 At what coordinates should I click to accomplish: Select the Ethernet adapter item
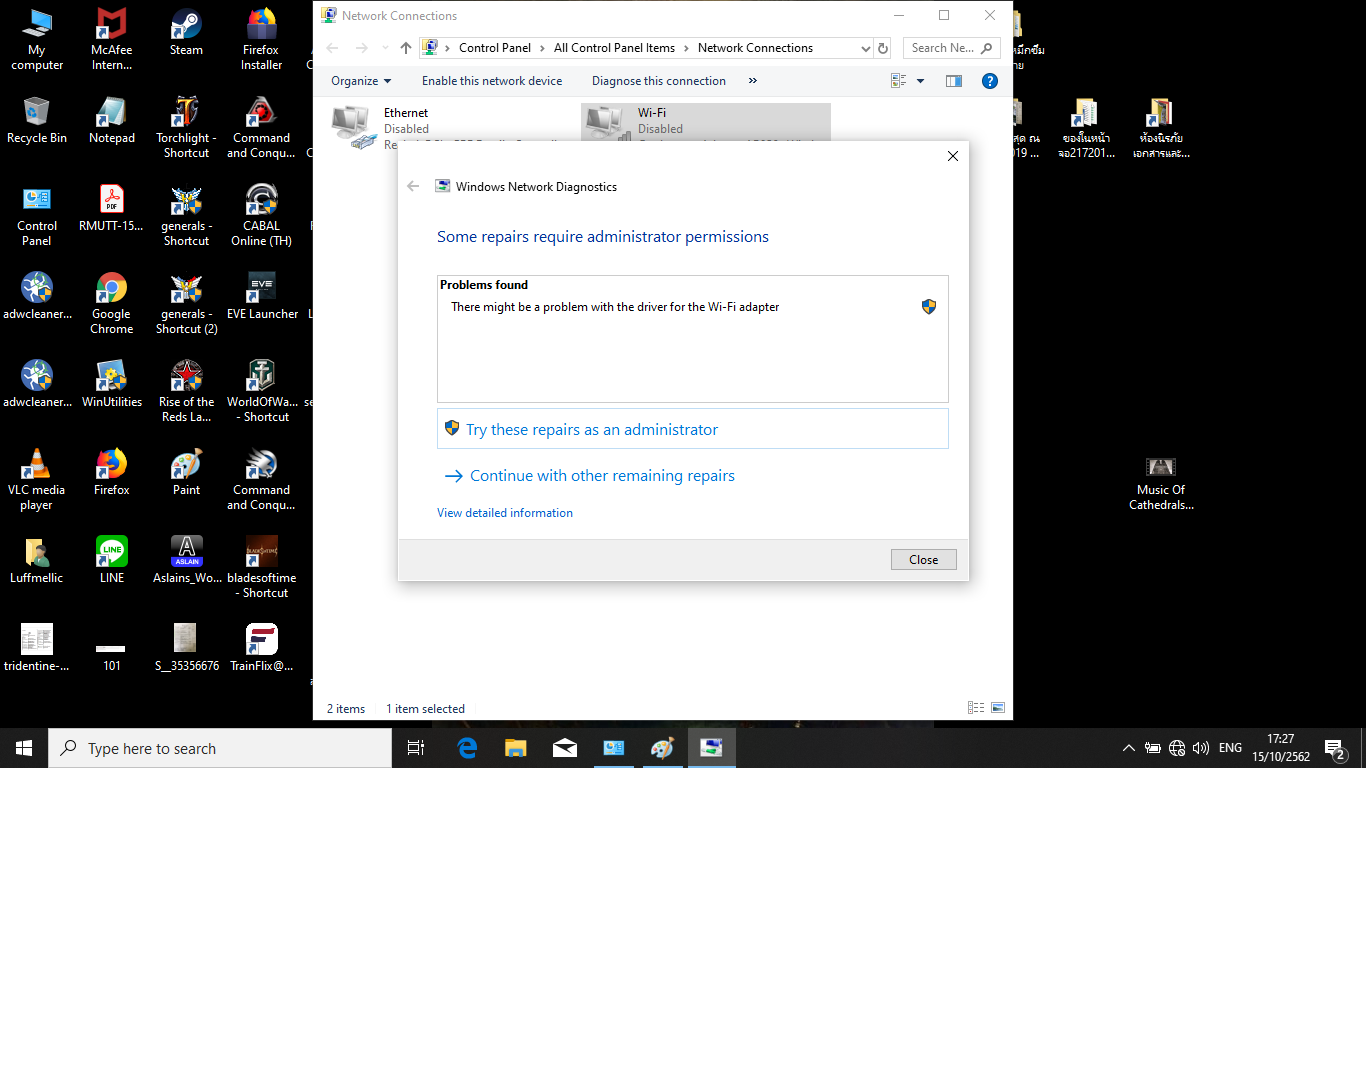pos(452,128)
